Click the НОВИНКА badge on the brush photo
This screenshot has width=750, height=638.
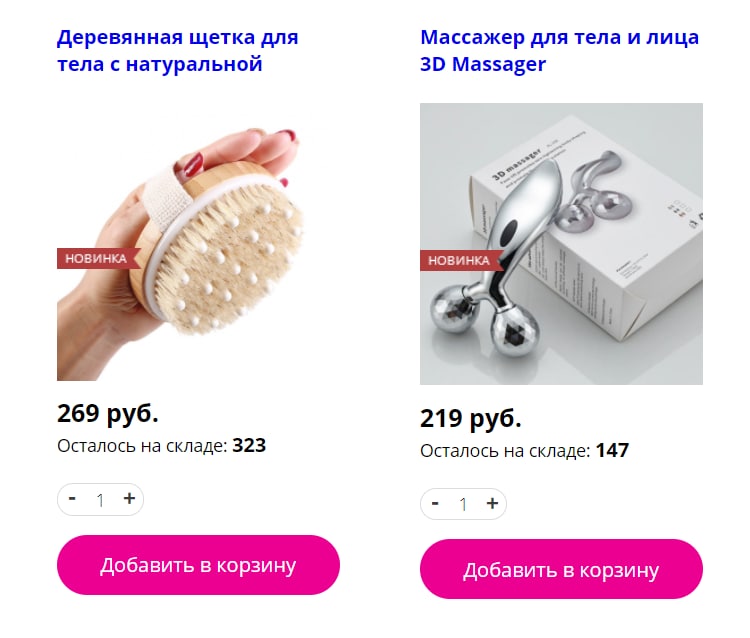pyautogui.click(x=98, y=258)
